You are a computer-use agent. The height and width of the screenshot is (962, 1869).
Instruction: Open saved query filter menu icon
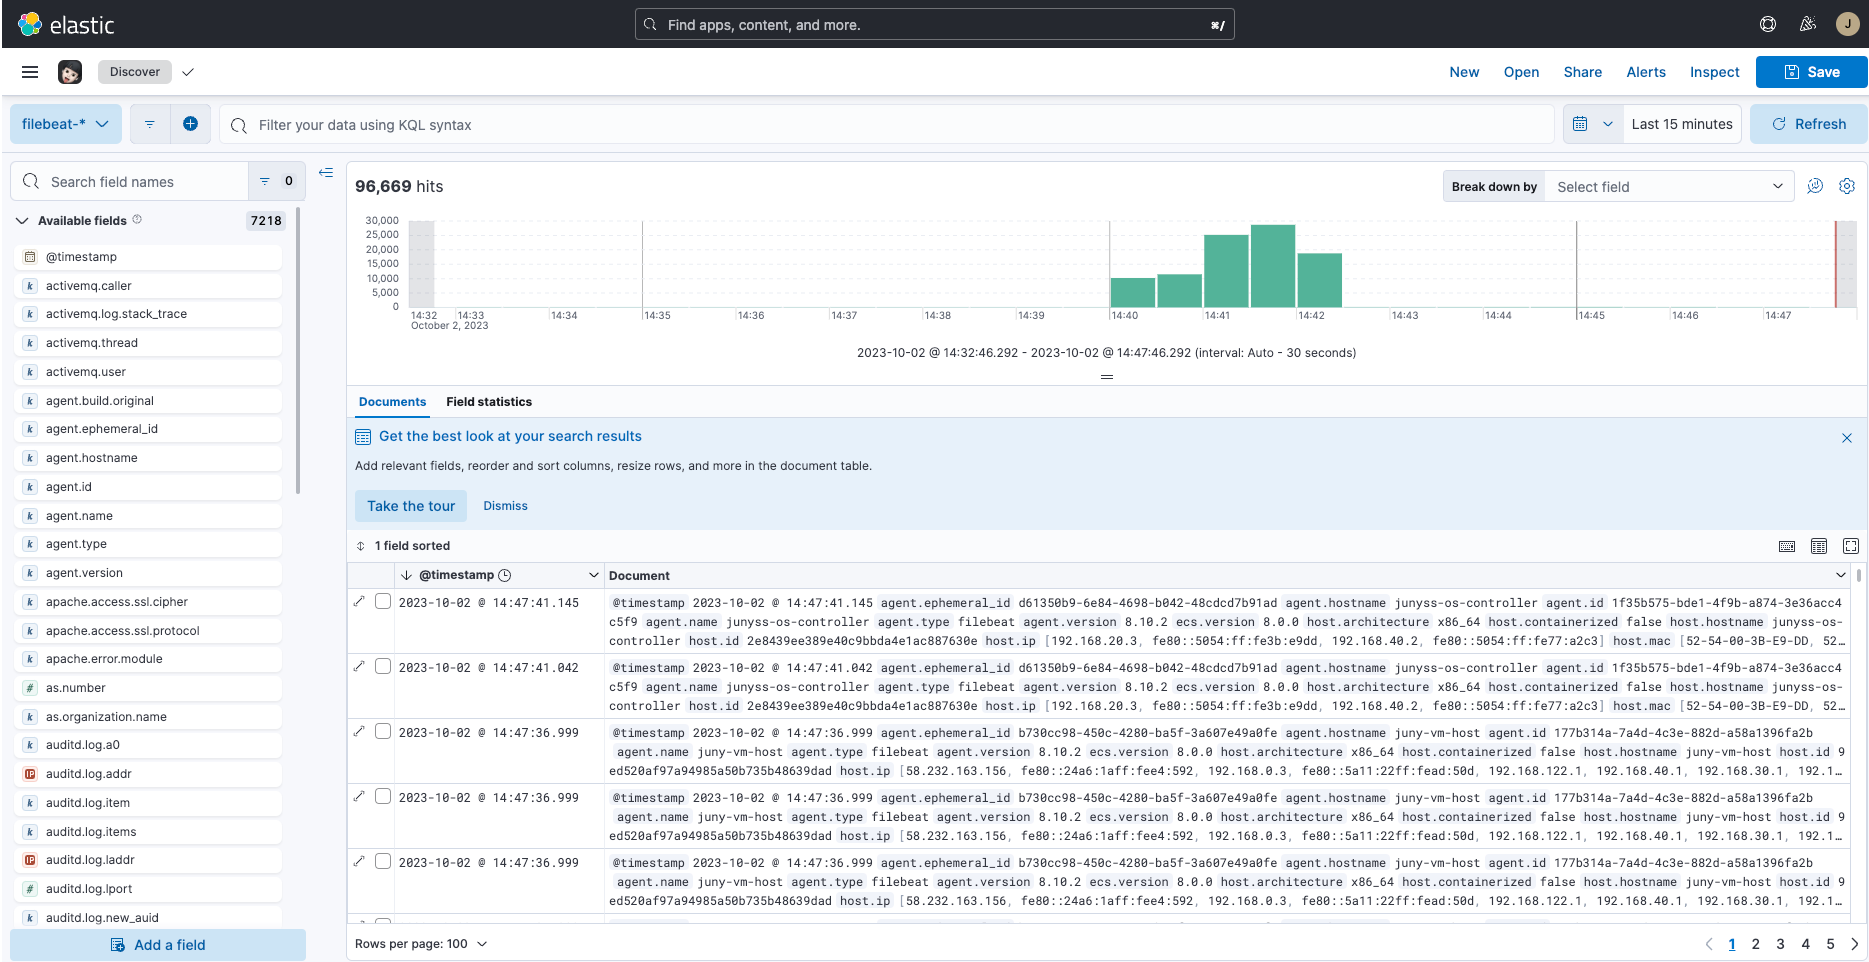(x=150, y=124)
